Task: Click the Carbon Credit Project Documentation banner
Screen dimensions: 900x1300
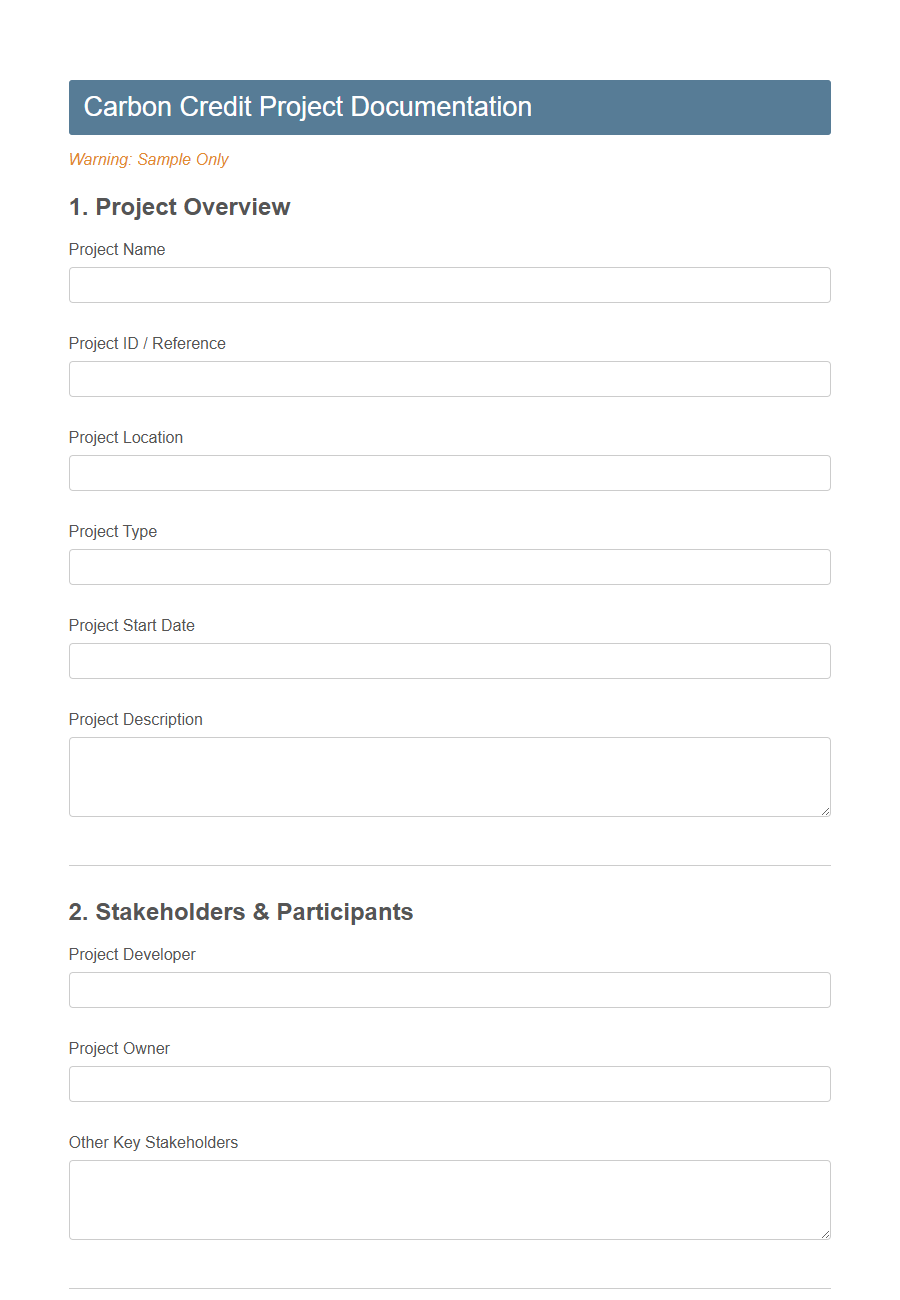Action: click(449, 106)
